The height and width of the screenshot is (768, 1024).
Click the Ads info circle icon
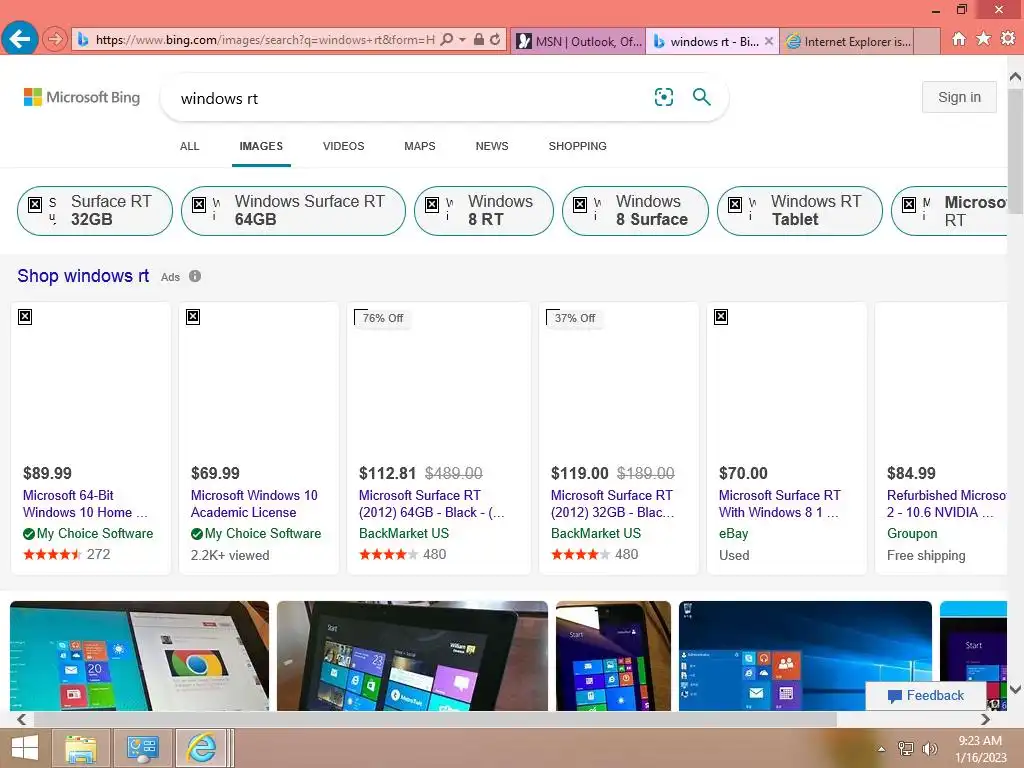195,276
